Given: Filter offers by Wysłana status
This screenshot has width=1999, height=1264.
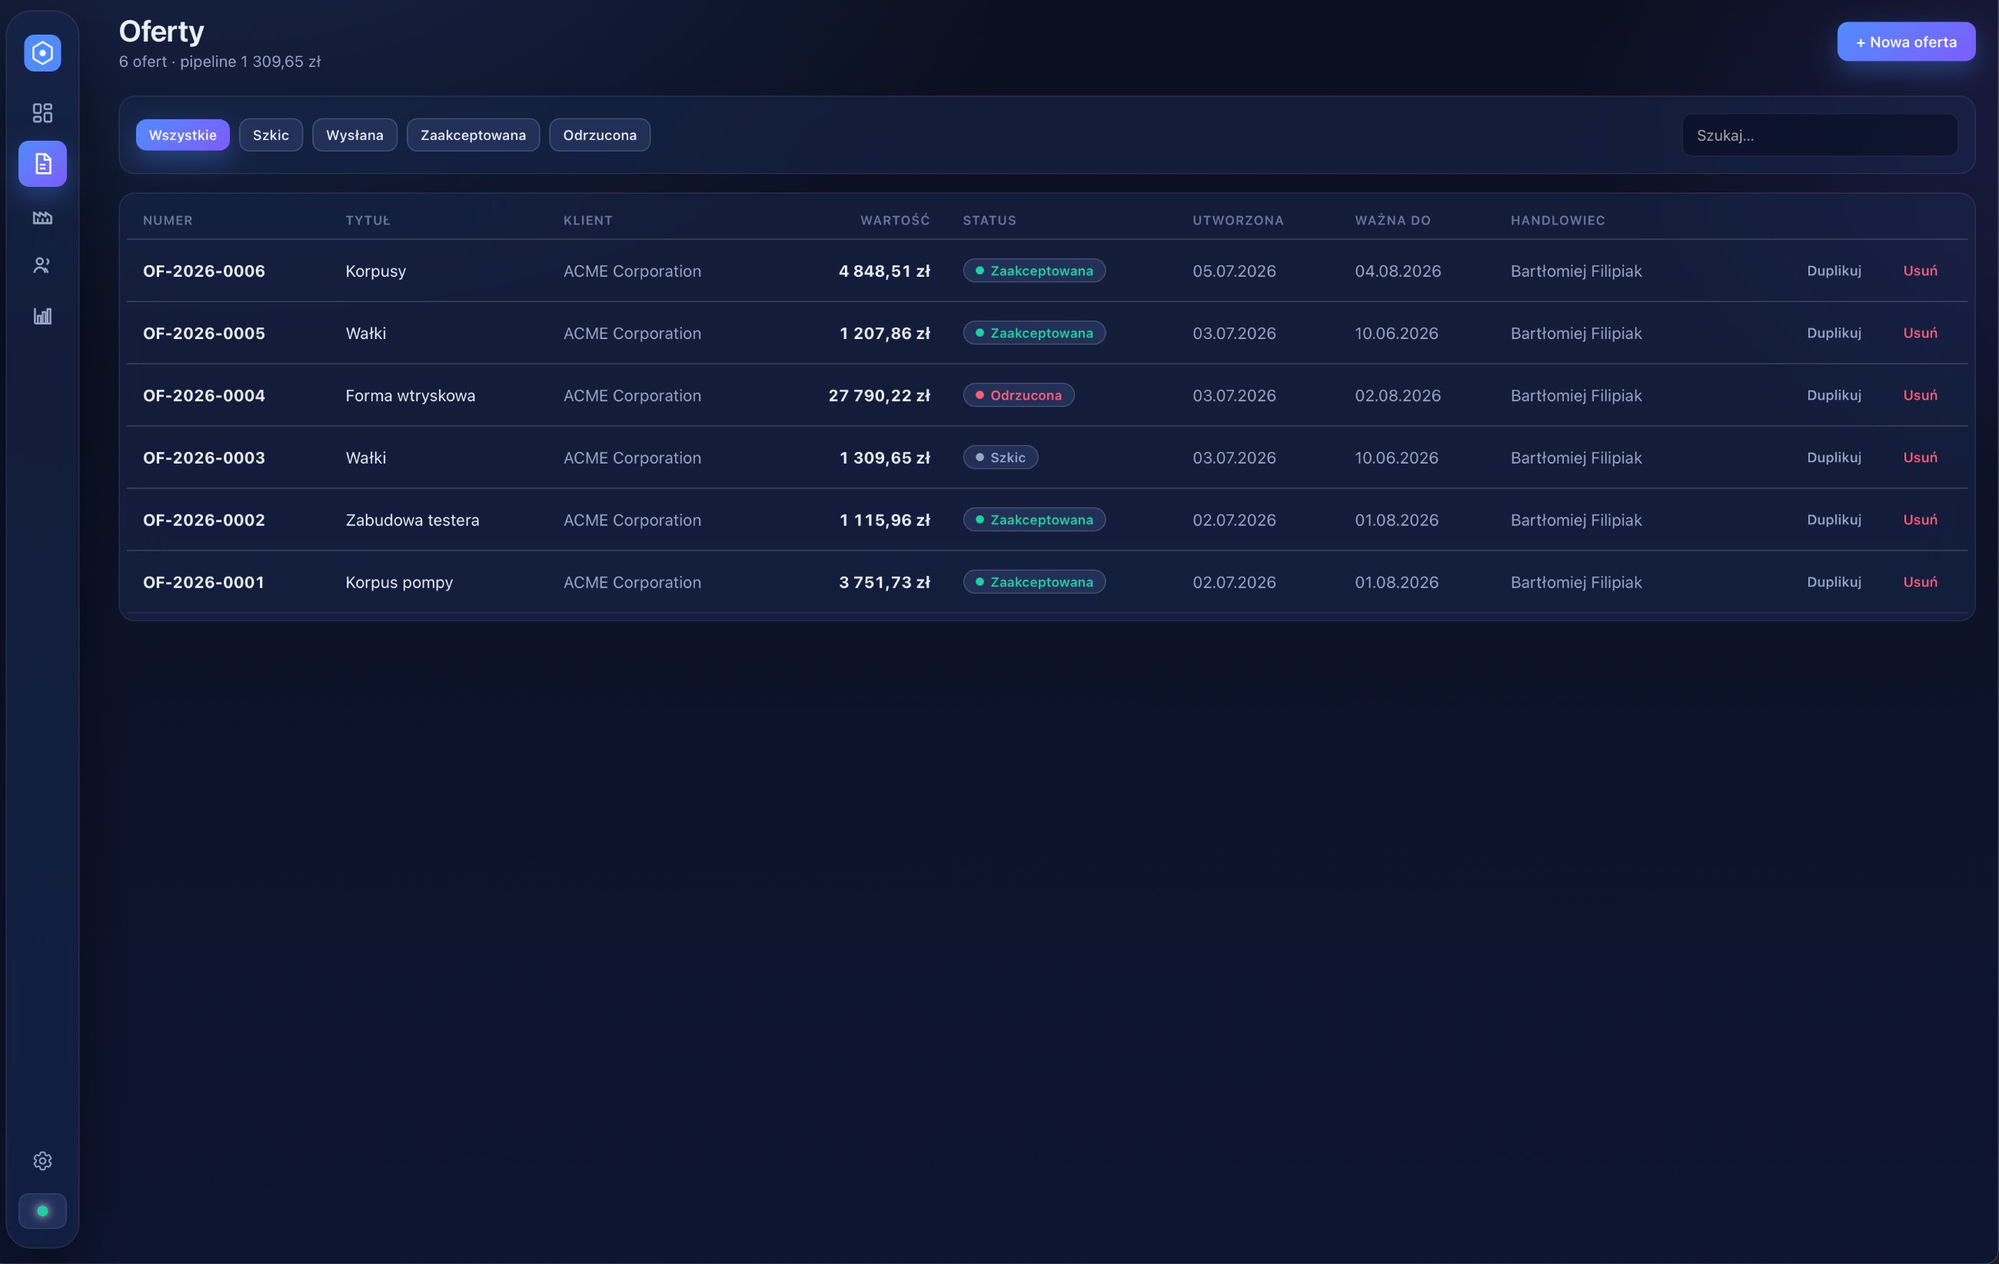Looking at the screenshot, I should (355, 135).
